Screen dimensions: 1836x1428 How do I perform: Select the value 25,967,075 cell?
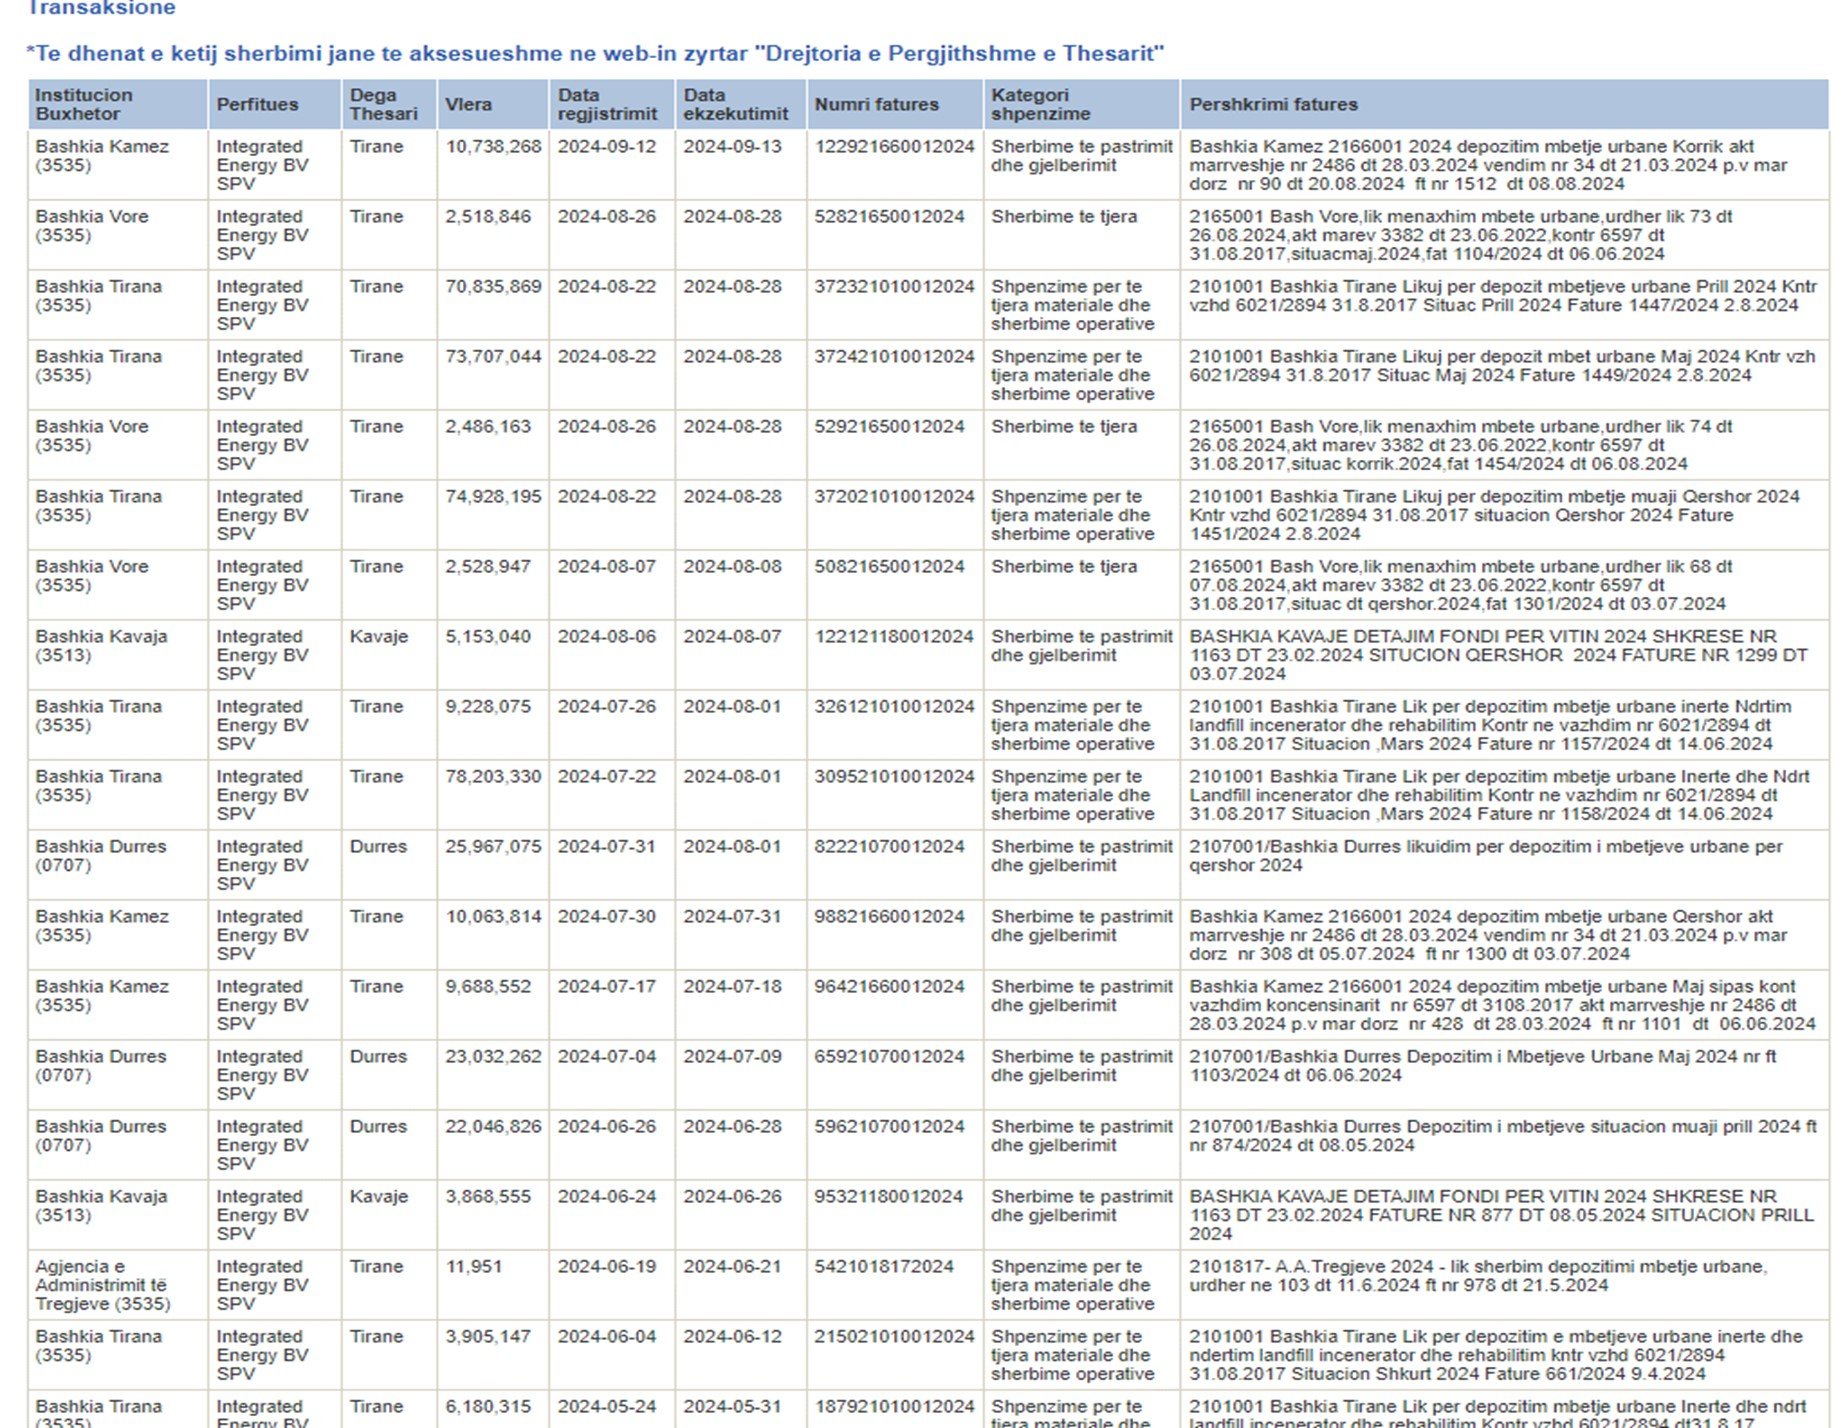point(493,847)
